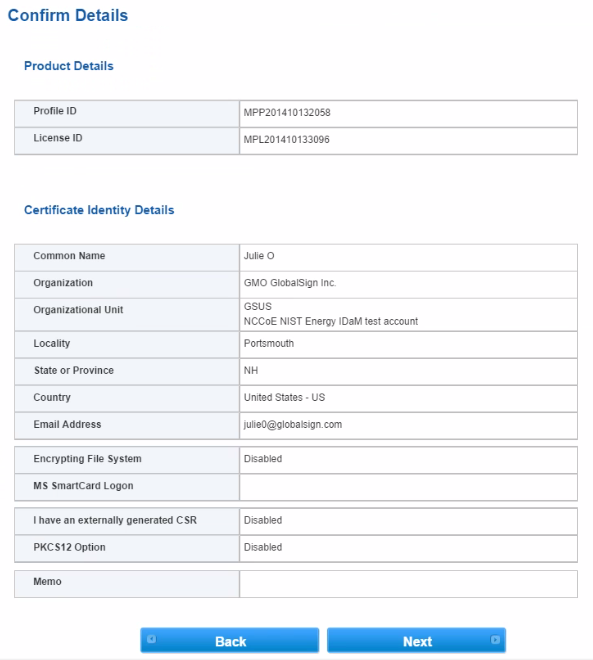Click the empty Memo field
The height and width of the screenshot is (660, 593).
(x=408, y=584)
